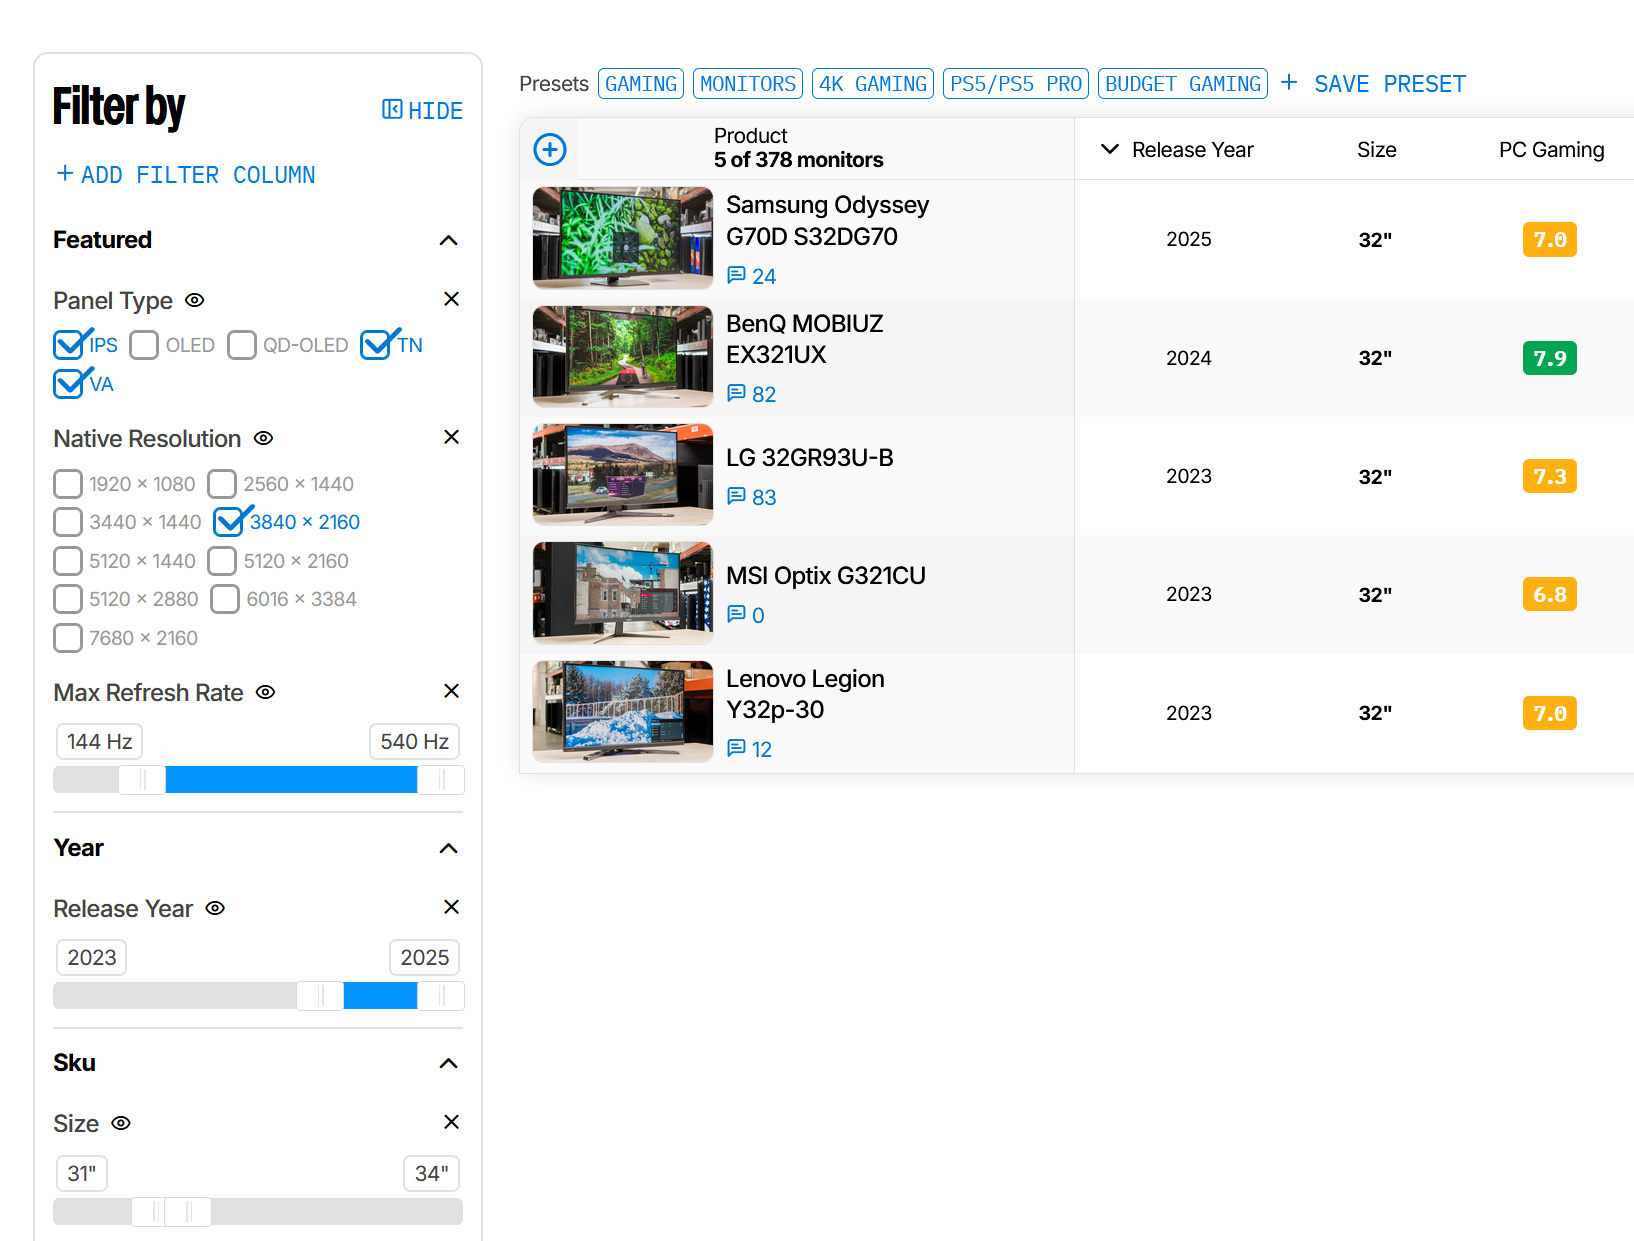Viewport: 1634px width, 1241px height.
Task: Open the MSI Optix G321CU page
Action: [x=826, y=576]
